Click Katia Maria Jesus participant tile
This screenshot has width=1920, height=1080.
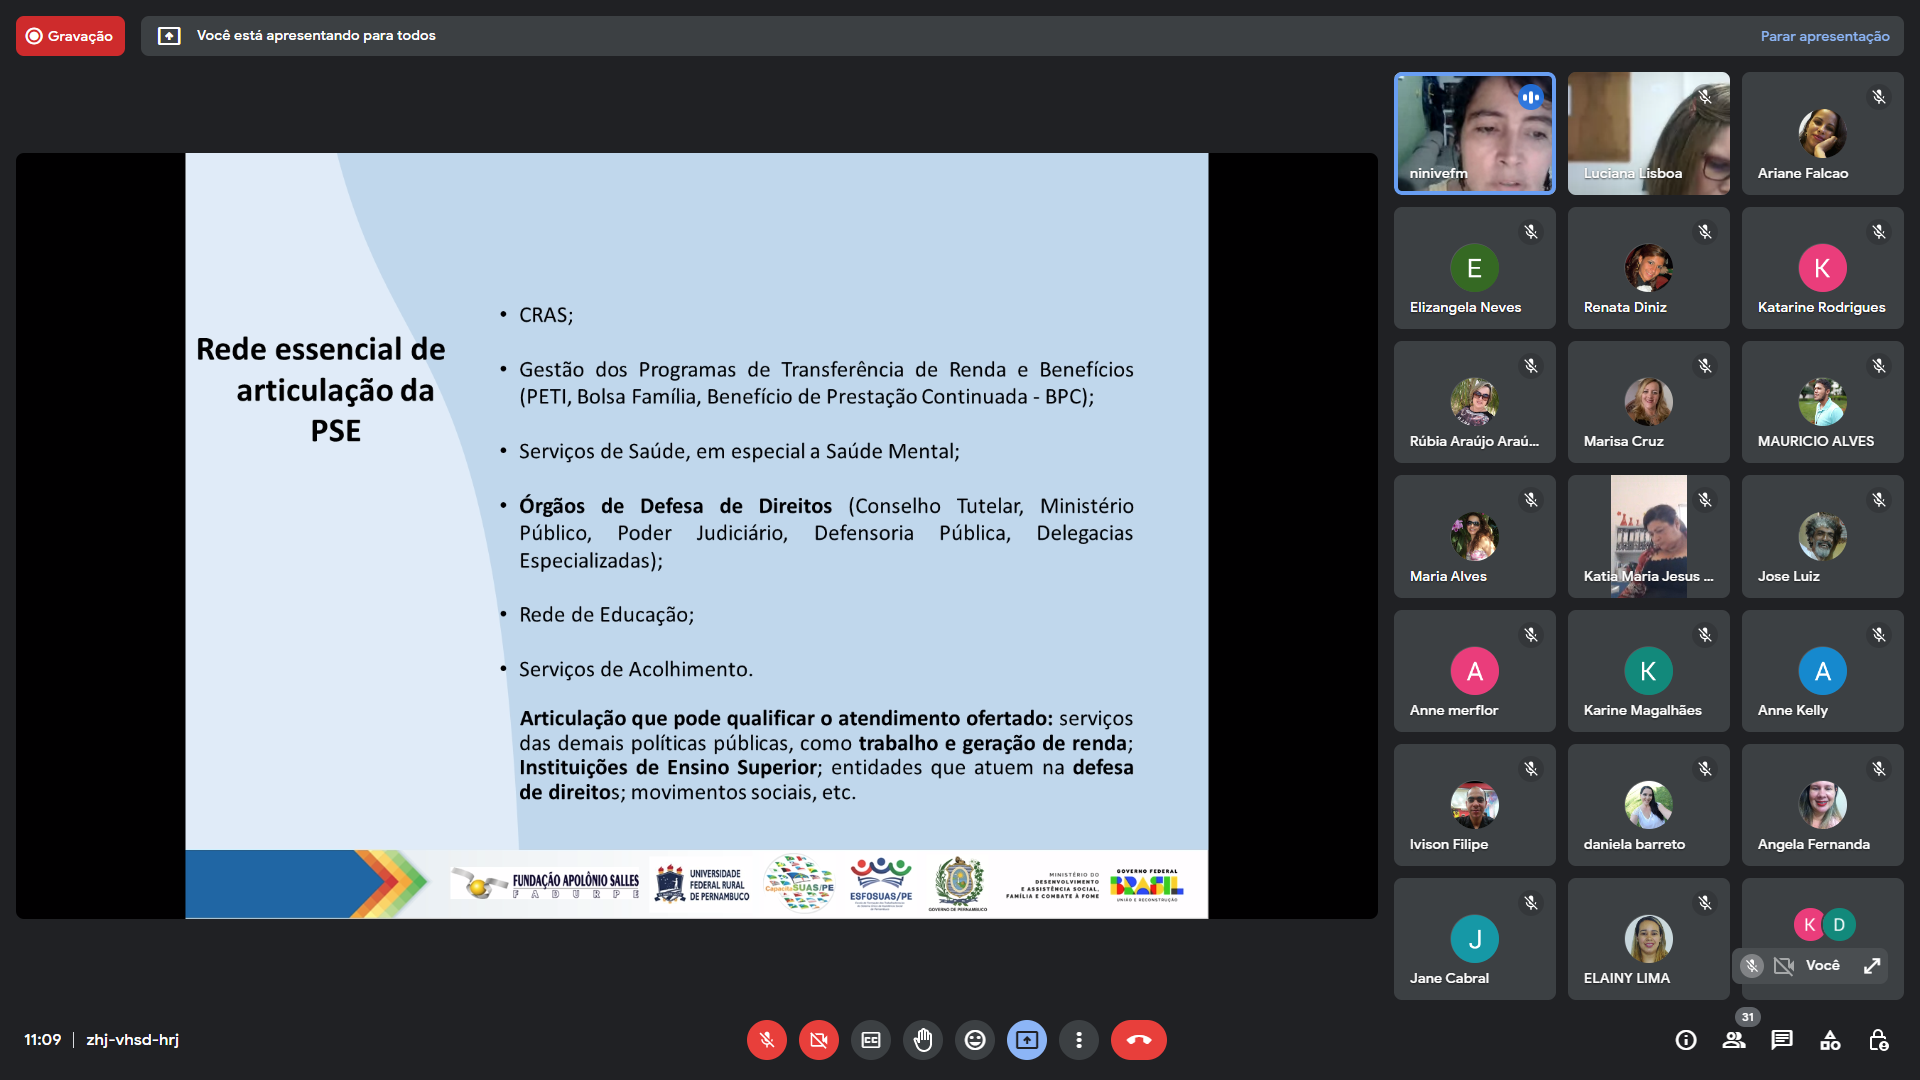click(x=1648, y=536)
